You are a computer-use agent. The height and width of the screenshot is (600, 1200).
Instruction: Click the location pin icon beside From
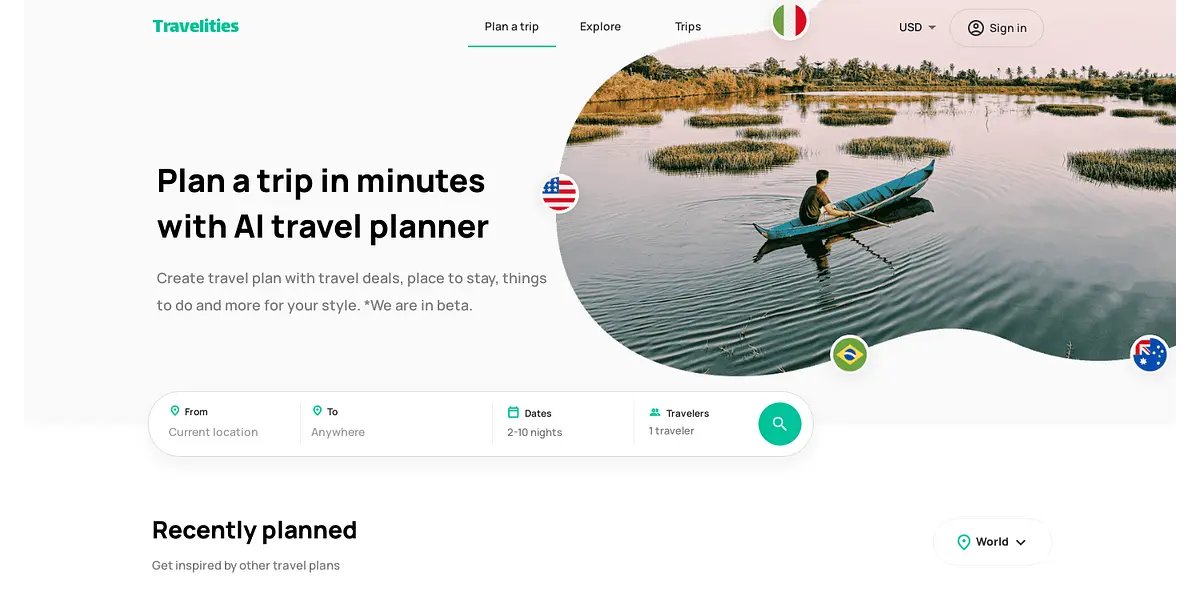175,411
